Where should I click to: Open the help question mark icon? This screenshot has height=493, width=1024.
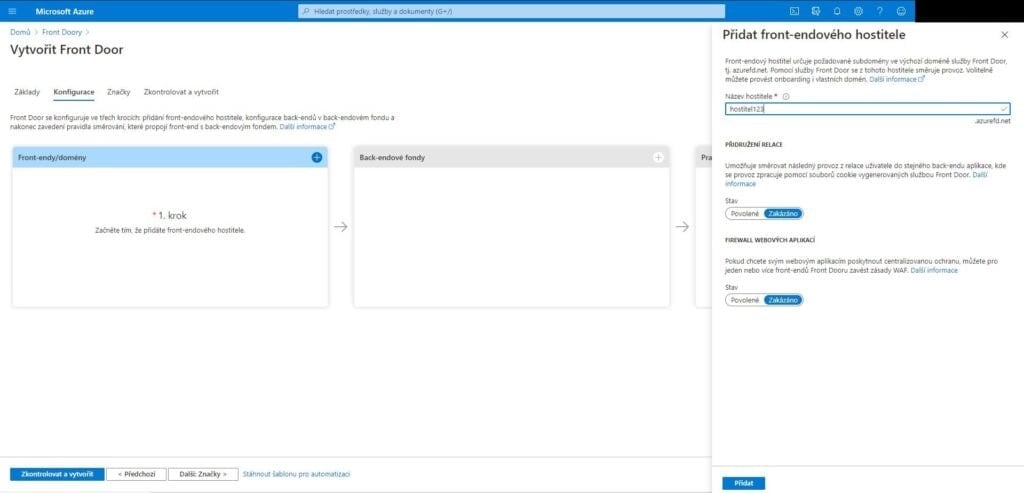click(x=880, y=11)
